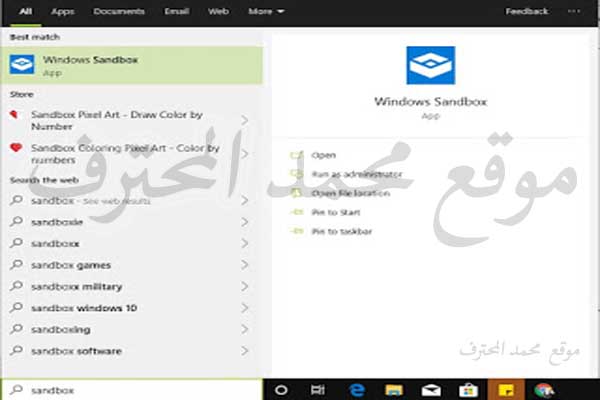Screen dimensions: 600x400
Task: Switch to the Web tab
Action: click(218, 11)
